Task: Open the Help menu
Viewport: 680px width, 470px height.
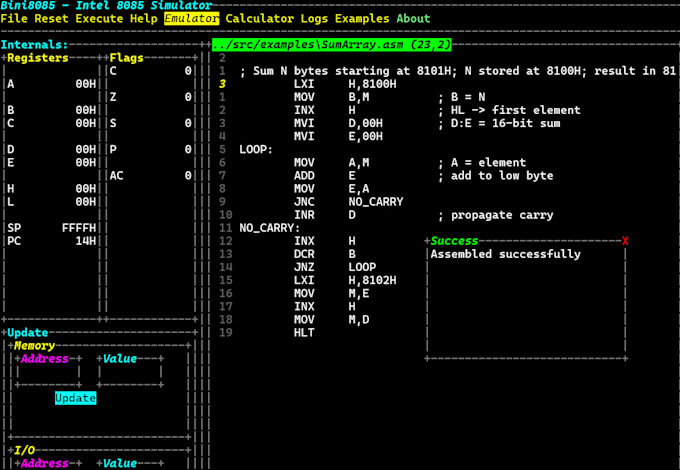Action: (x=144, y=19)
